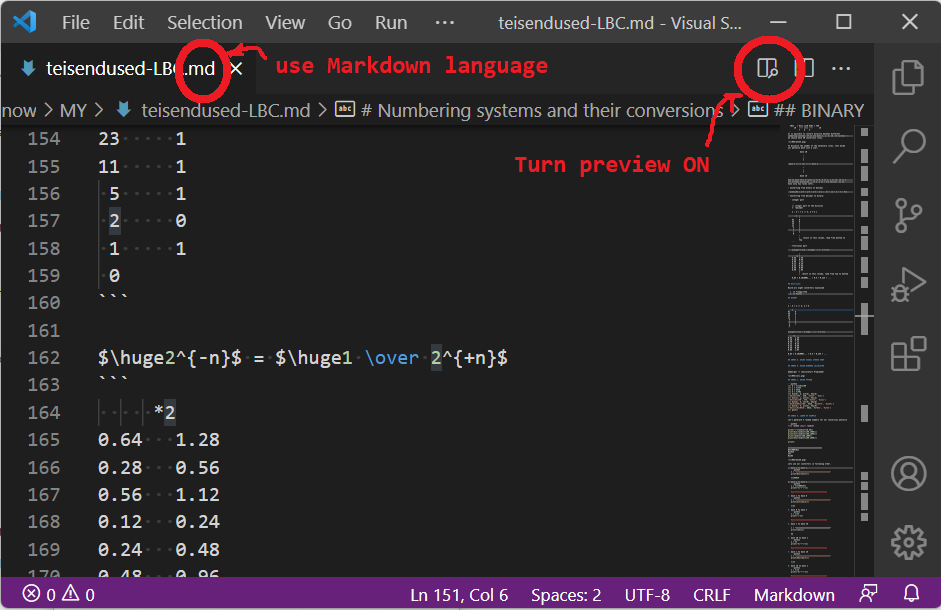The width and height of the screenshot is (941, 610).
Task: Click value '0.24' on line 168
Action: (197, 522)
